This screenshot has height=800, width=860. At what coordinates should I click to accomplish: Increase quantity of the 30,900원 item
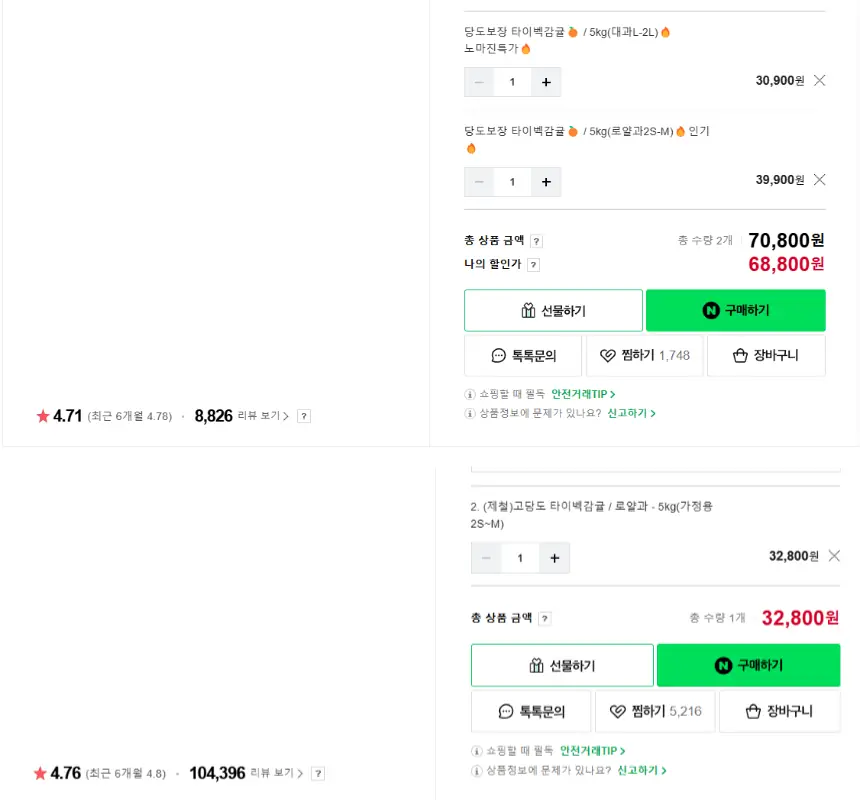pos(546,82)
